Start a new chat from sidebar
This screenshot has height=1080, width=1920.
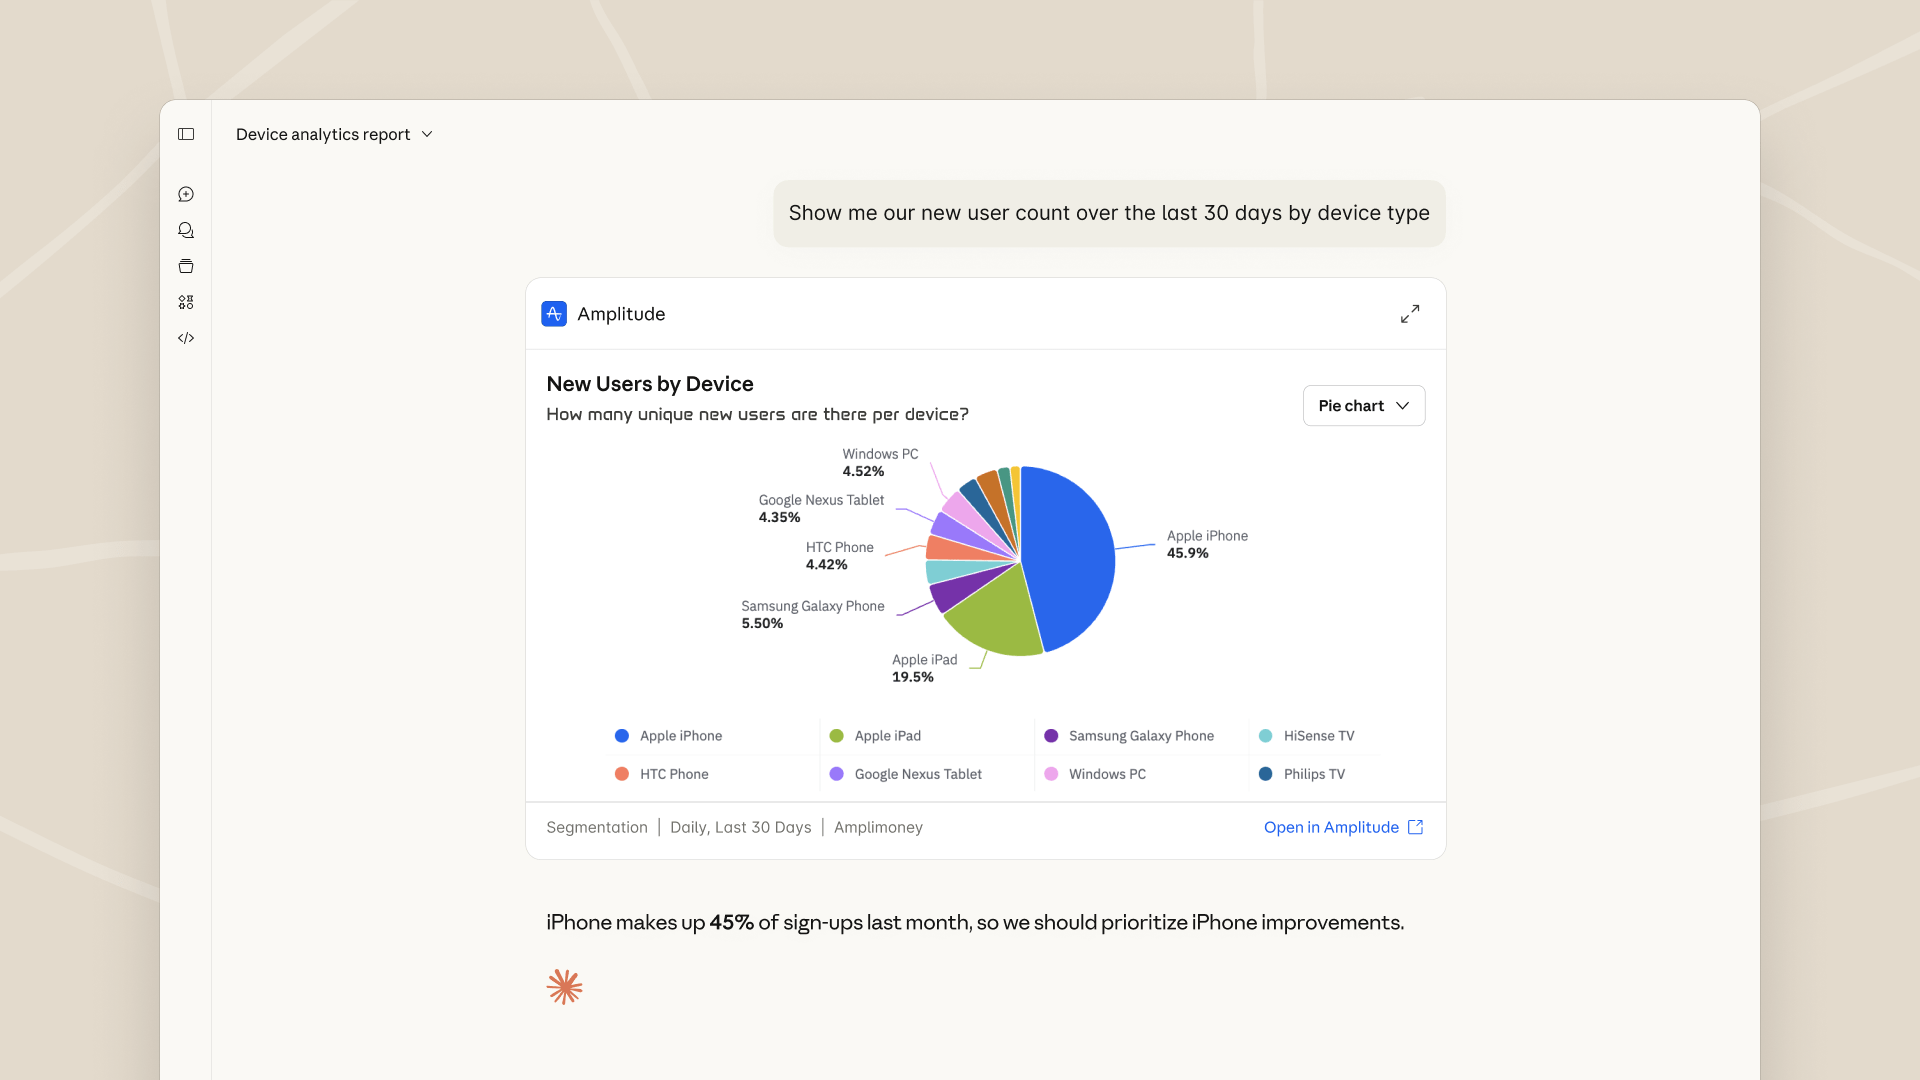pyautogui.click(x=186, y=194)
